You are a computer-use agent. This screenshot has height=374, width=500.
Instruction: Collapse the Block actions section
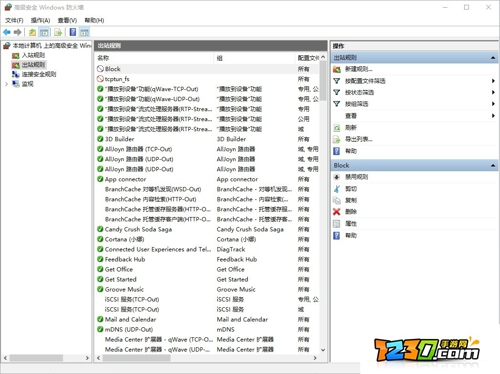[493, 165]
